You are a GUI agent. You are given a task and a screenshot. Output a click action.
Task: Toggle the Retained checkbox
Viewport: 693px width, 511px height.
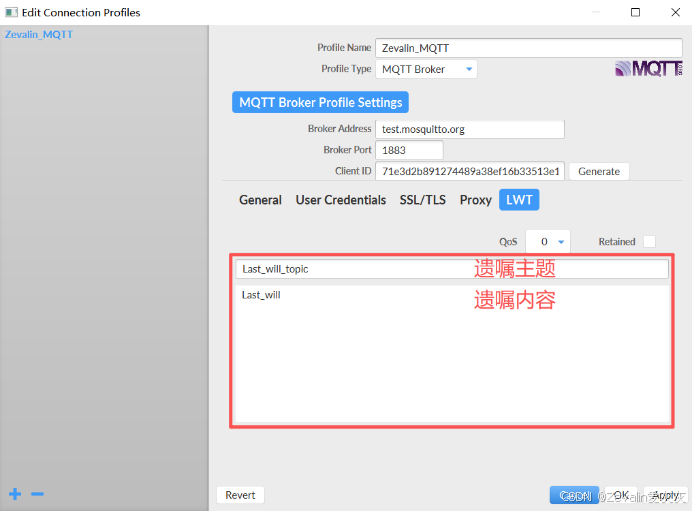coord(649,242)
